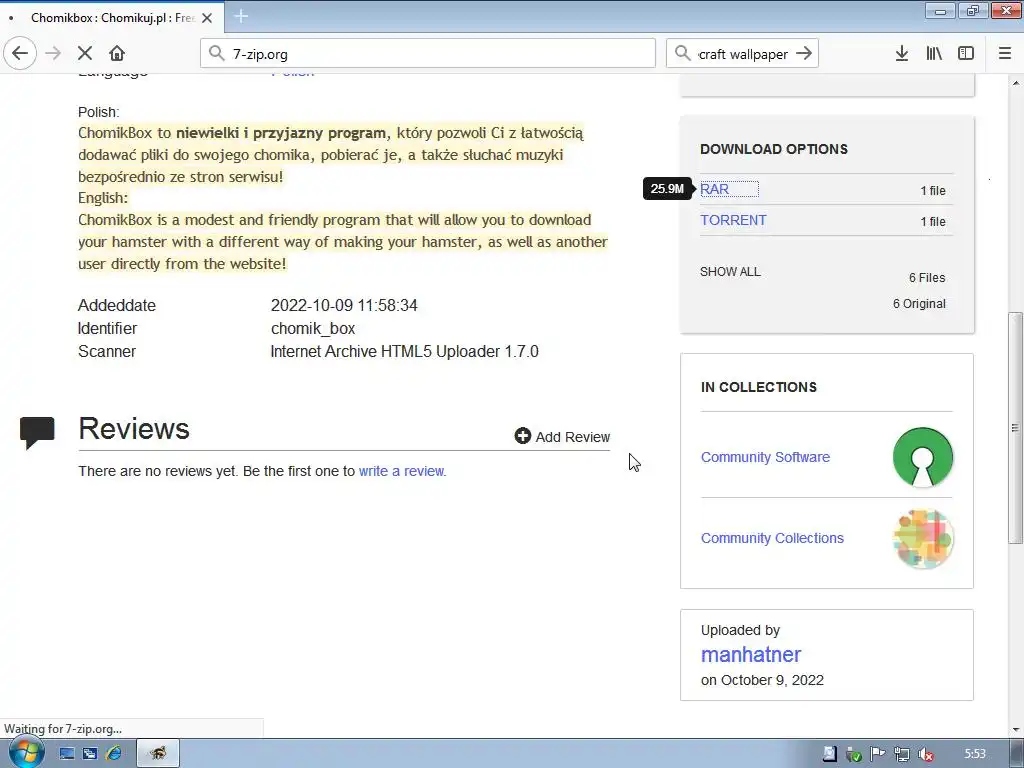Select the Identifier value chomik_box
The height and width of the screenshot is (768, 1024).
(313, 328)
